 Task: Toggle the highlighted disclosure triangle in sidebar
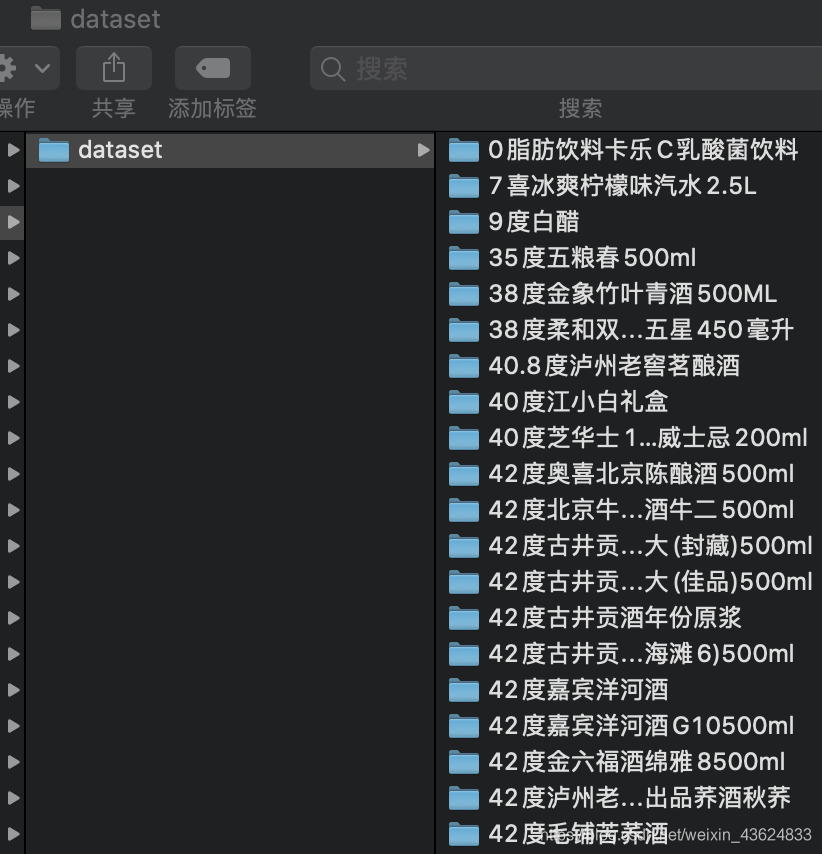pyautogui.click(x=12, y=222)
